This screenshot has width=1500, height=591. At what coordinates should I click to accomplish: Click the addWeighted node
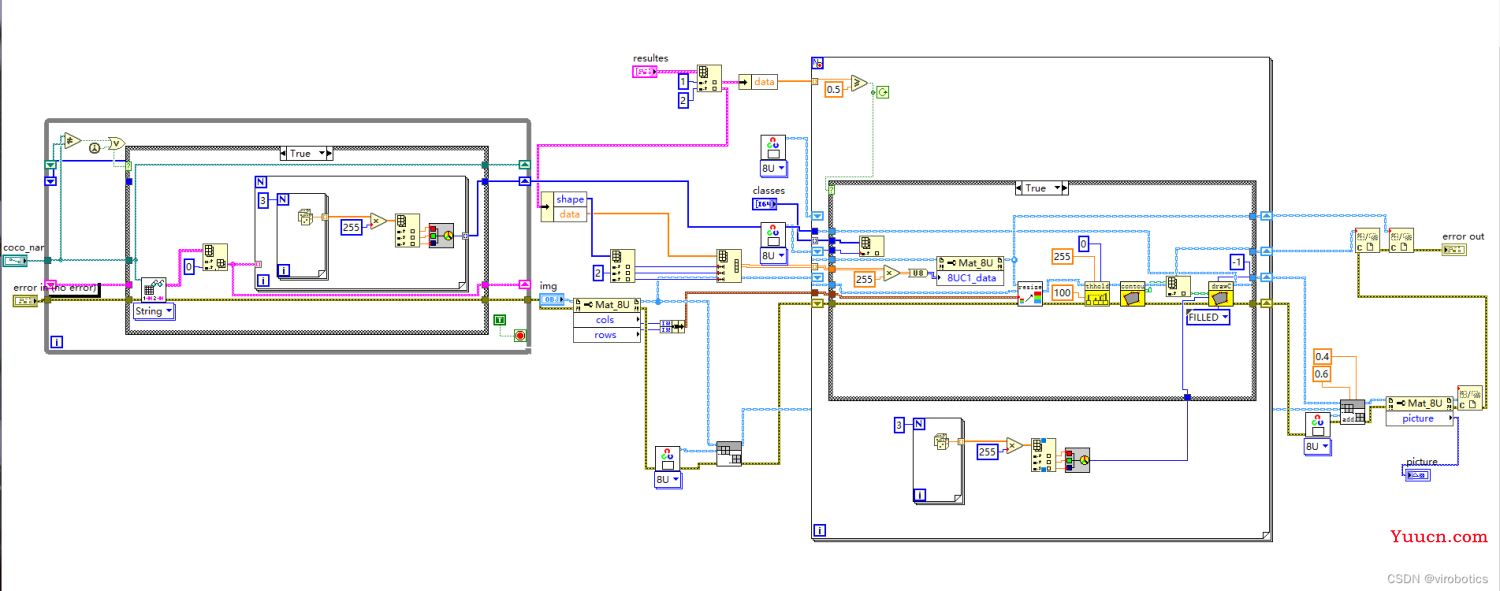click(x=1353, y=413)
